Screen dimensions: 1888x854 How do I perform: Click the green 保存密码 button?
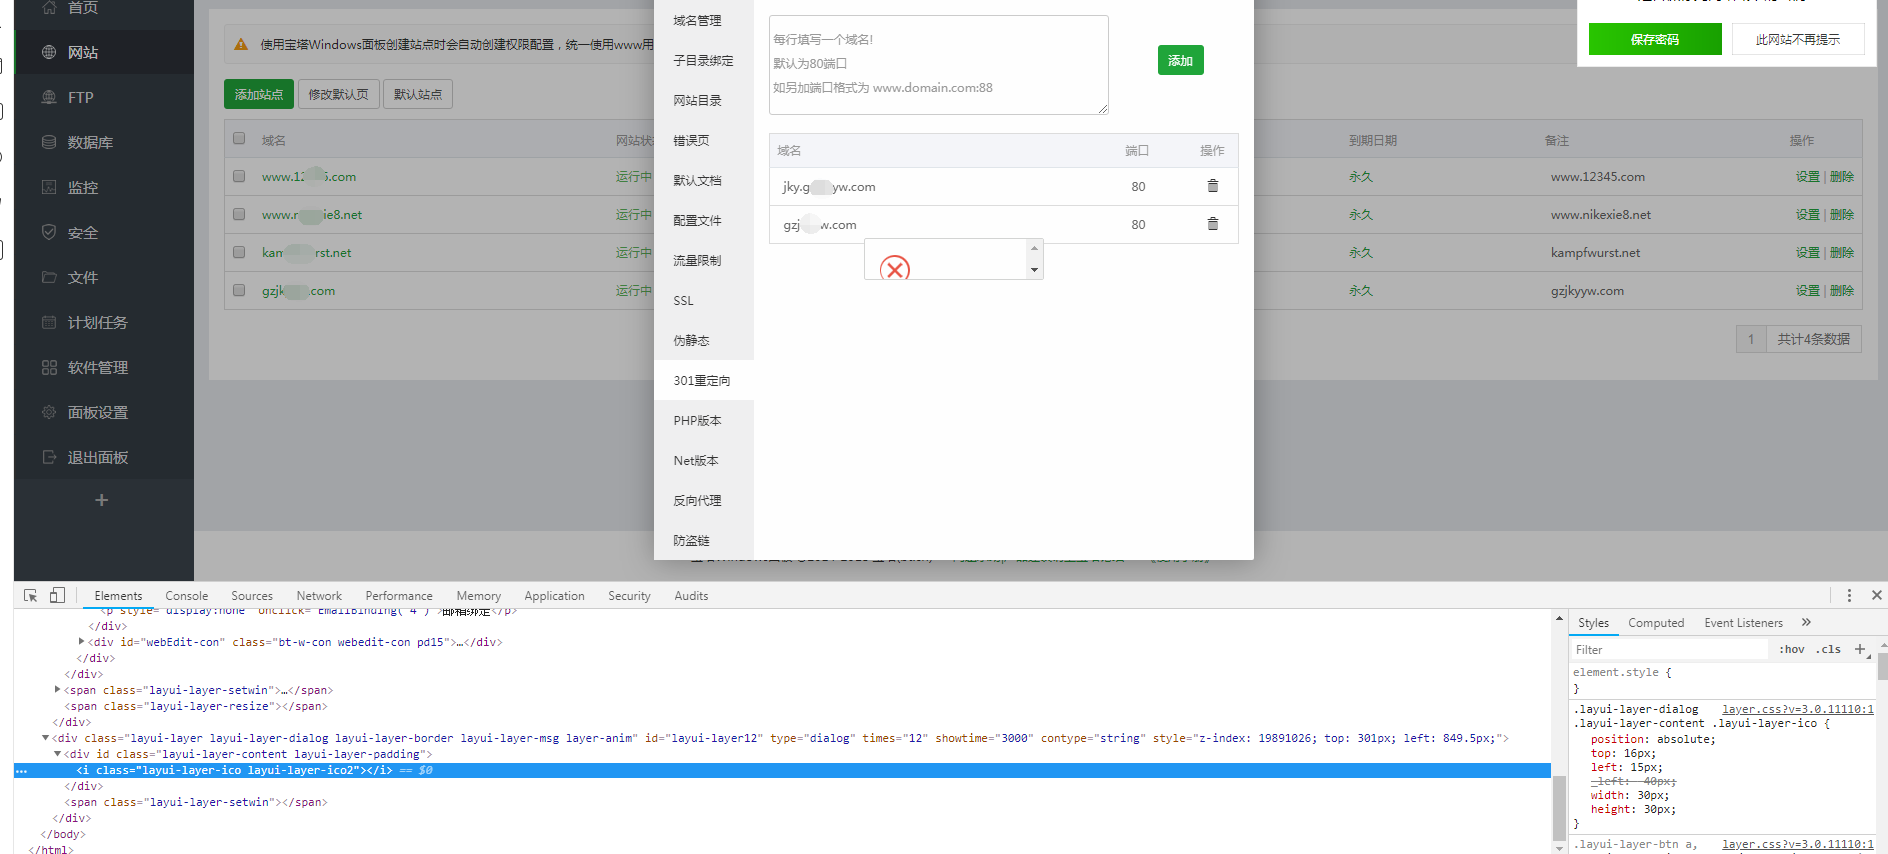pyautogui.click(x=1655, y=39)
